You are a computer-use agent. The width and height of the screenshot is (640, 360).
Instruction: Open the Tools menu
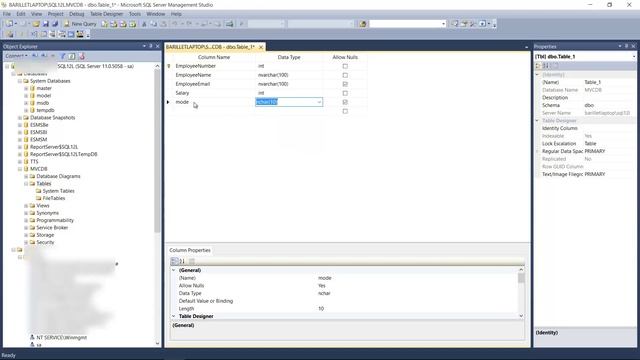135,14
